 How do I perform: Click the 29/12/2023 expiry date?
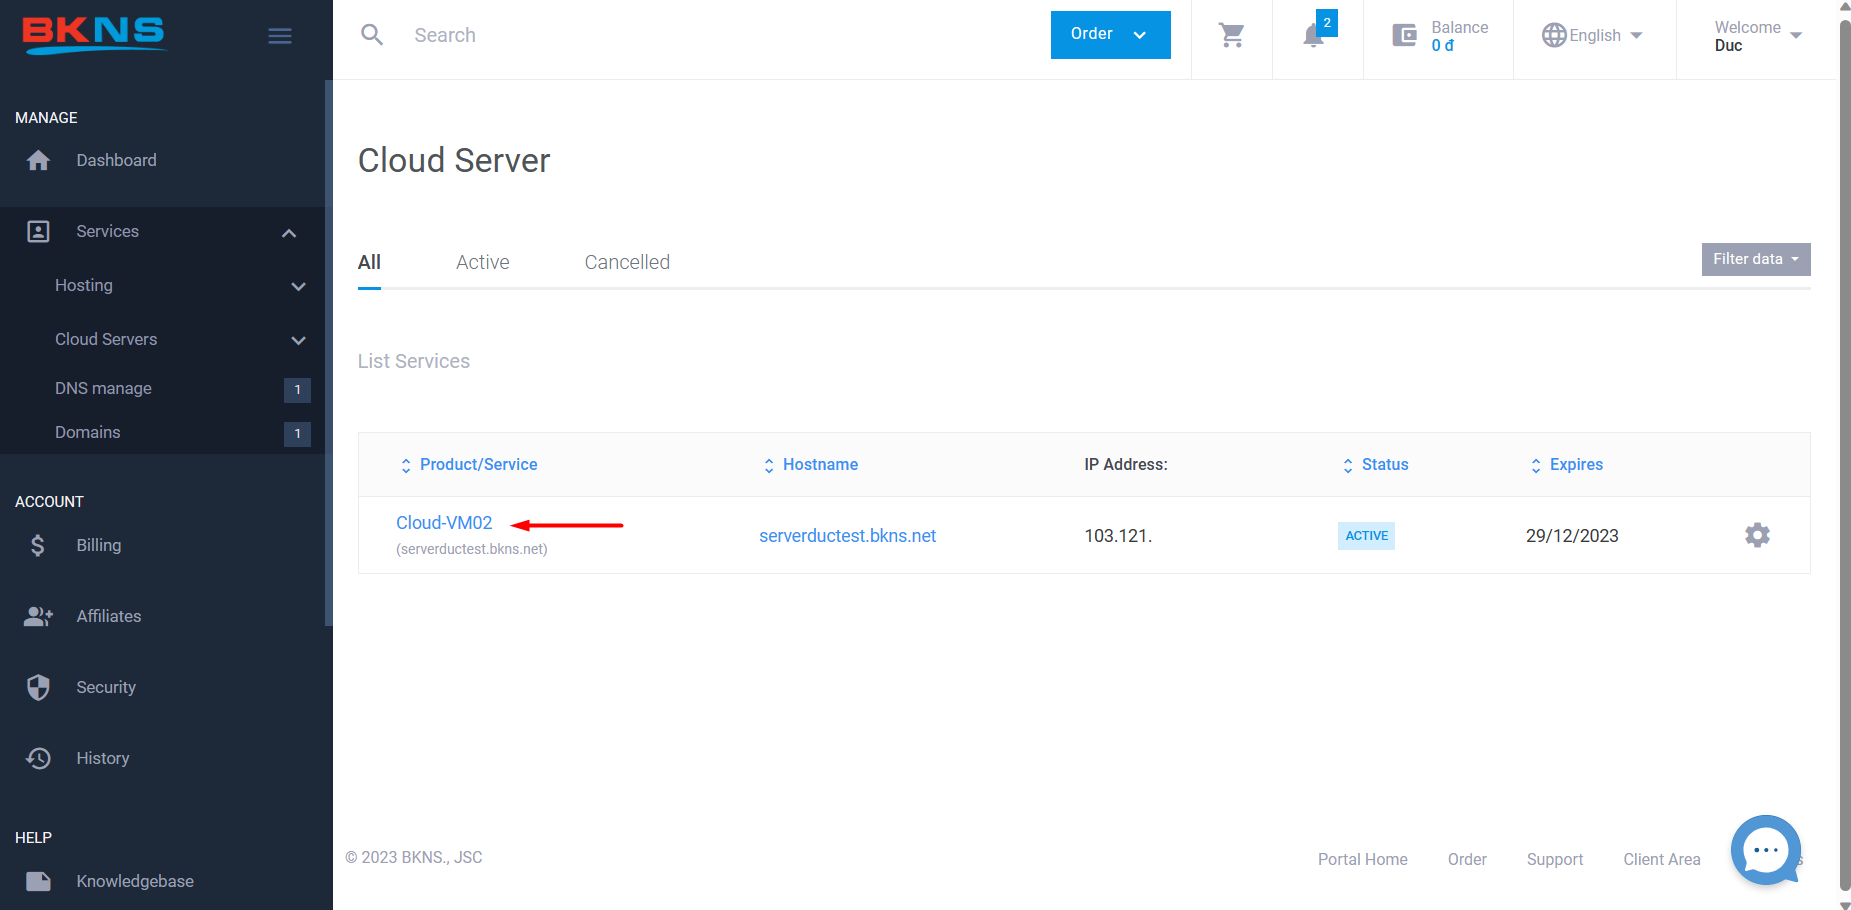(1572, 536)
